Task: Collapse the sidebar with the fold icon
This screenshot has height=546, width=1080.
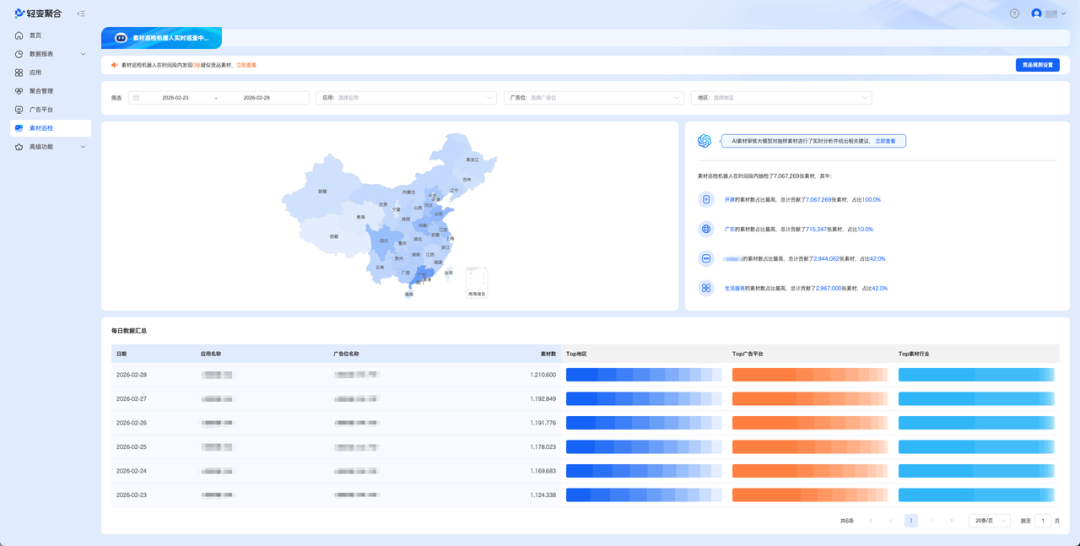Action: (81, 13)
